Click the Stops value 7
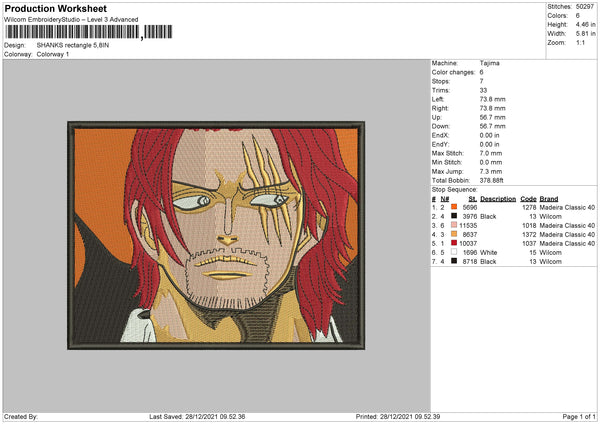The height and width of the screenshot is (424, 600). tap(481, 81)
